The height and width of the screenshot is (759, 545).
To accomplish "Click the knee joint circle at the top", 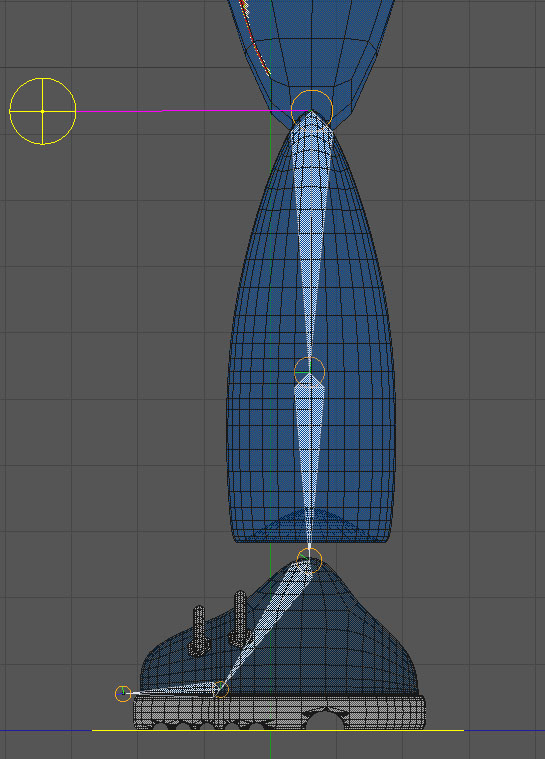I will coord(312,110).
